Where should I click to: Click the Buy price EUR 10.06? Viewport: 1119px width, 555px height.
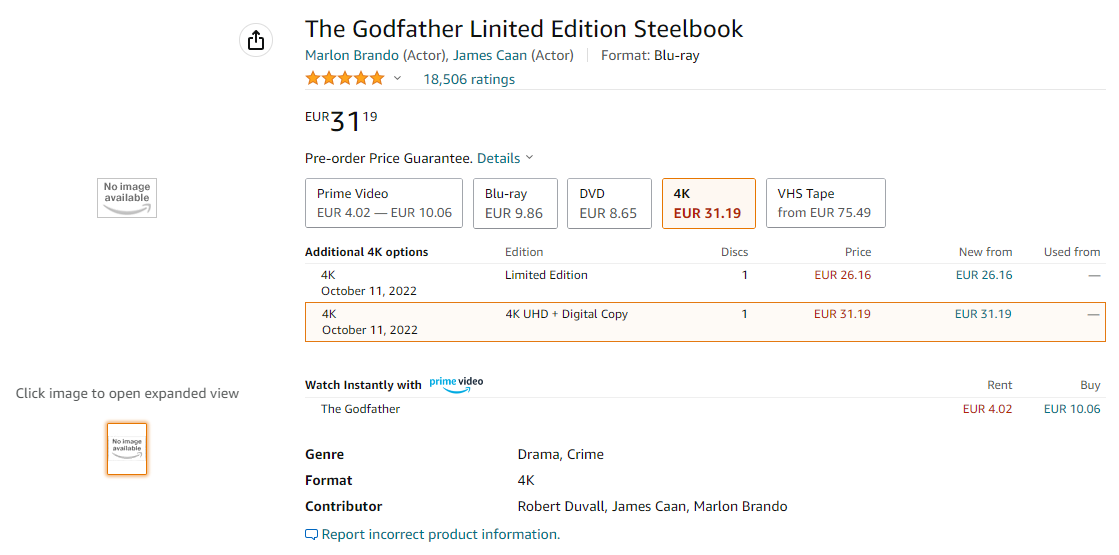tap(1072, 409)
